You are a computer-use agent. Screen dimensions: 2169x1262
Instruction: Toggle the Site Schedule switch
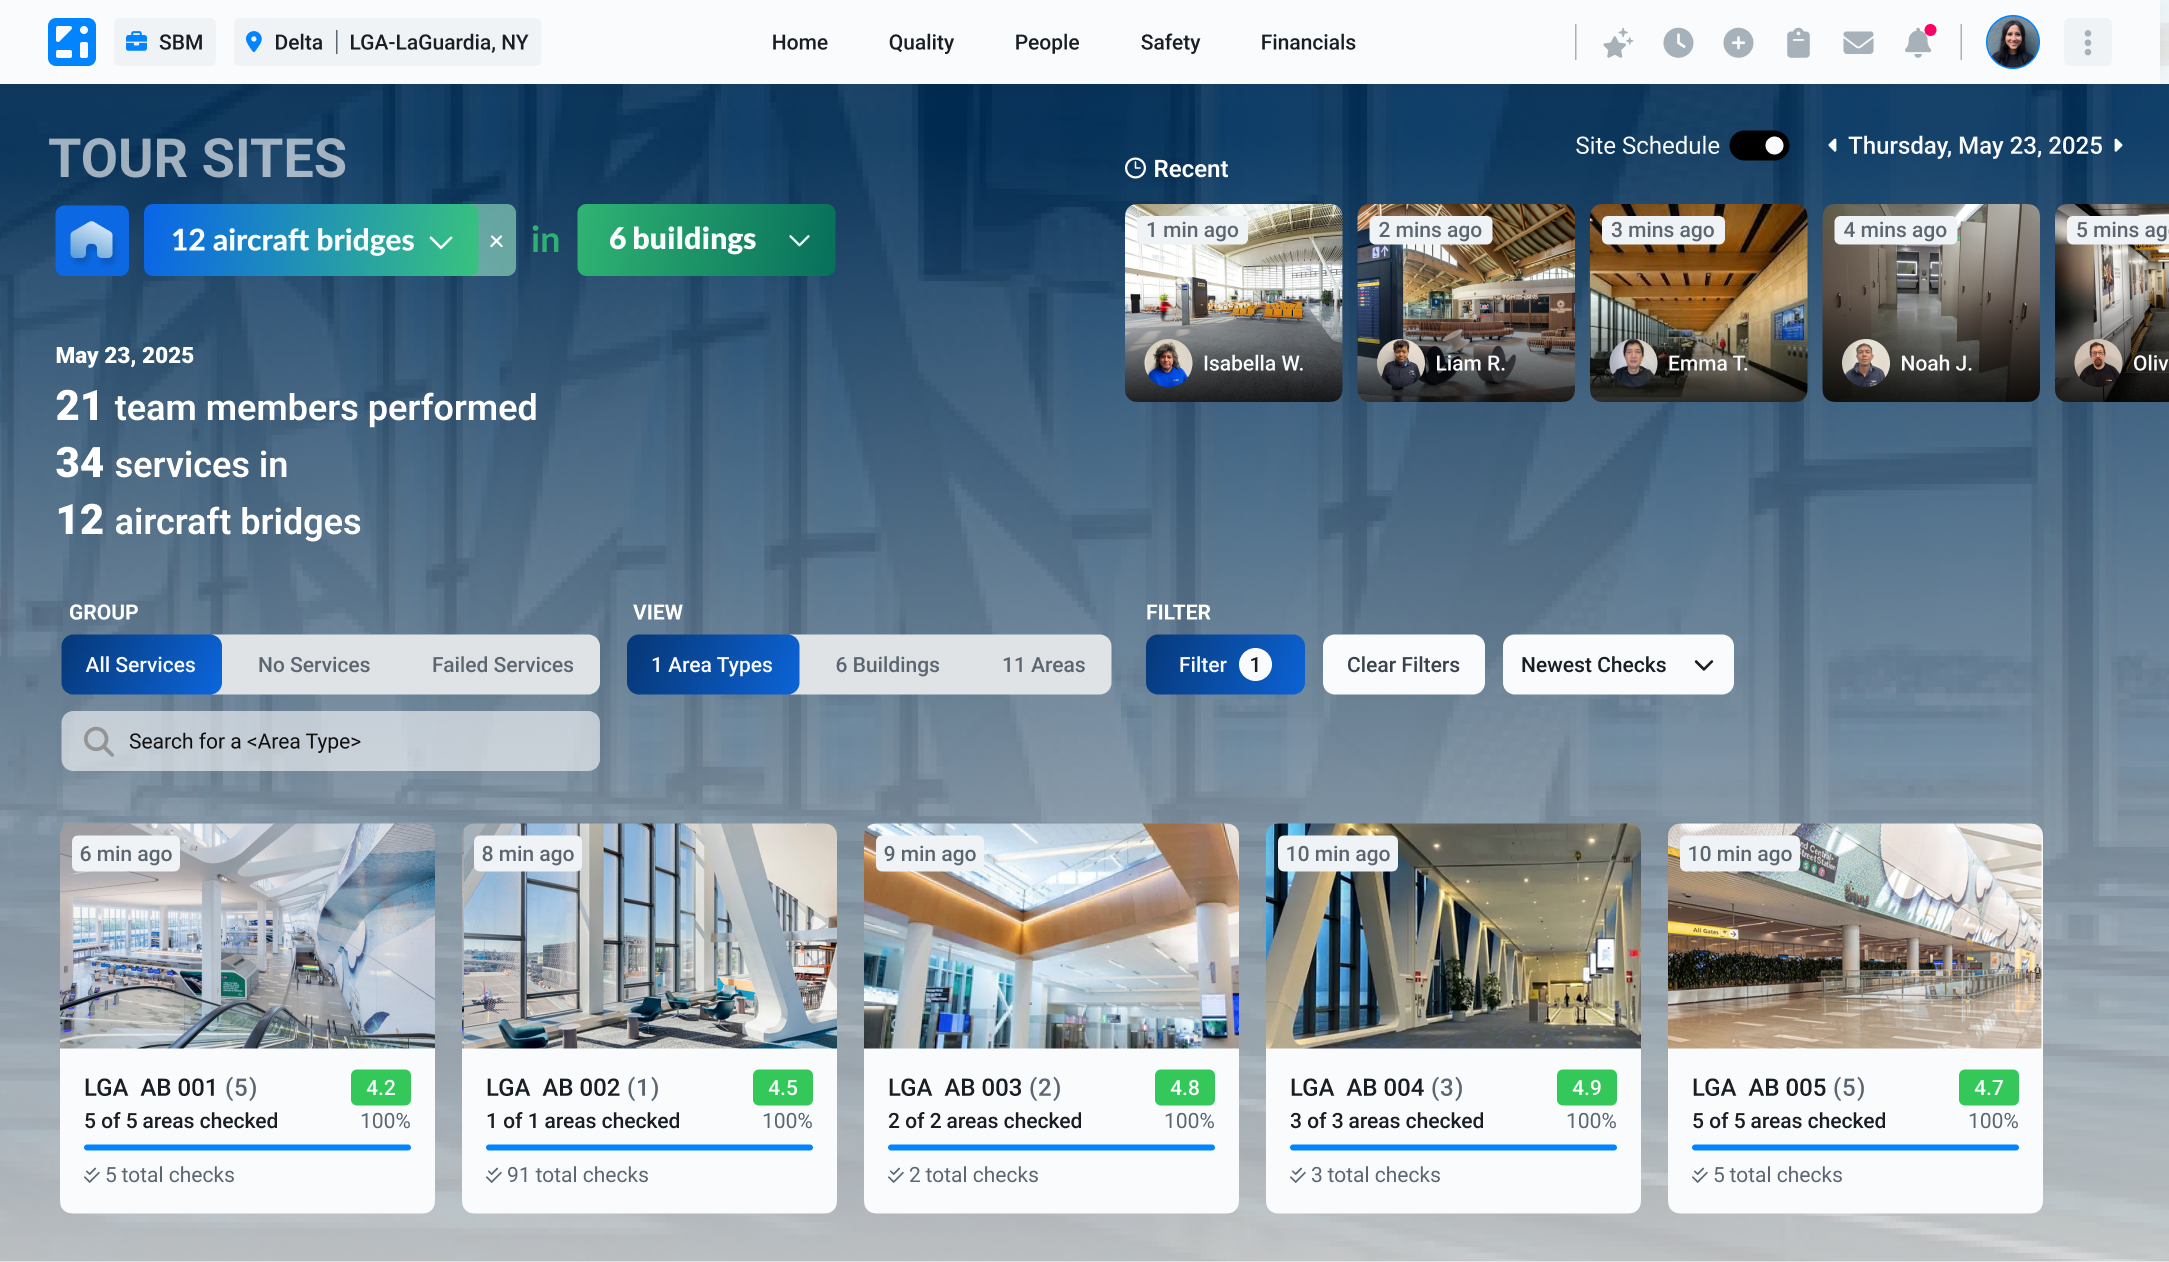tap(1760, 146)
